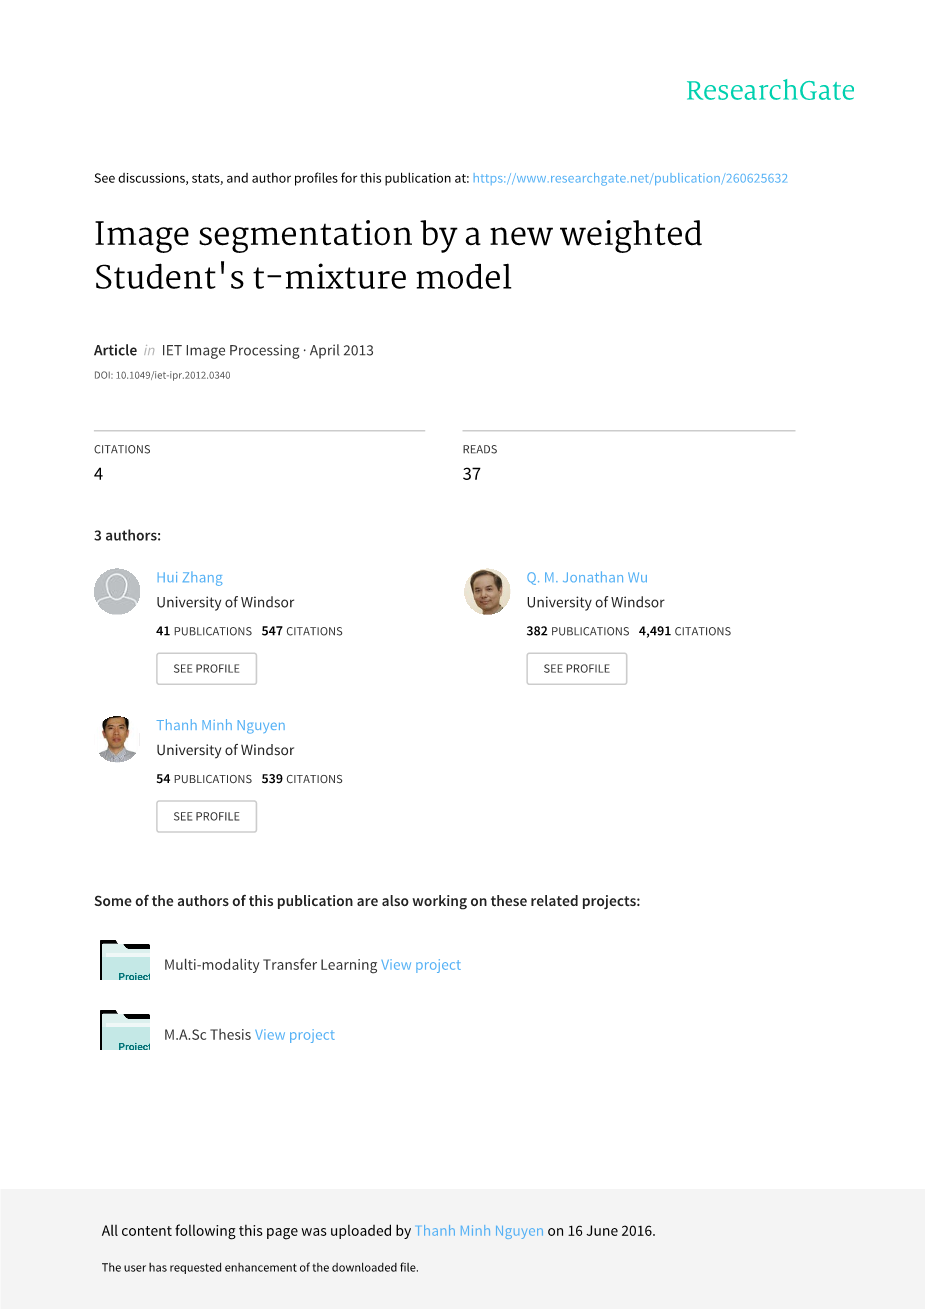Open Q. M. Jonathan Wu's name link
Screen dimensions: 925x1309
click(587, 577)
